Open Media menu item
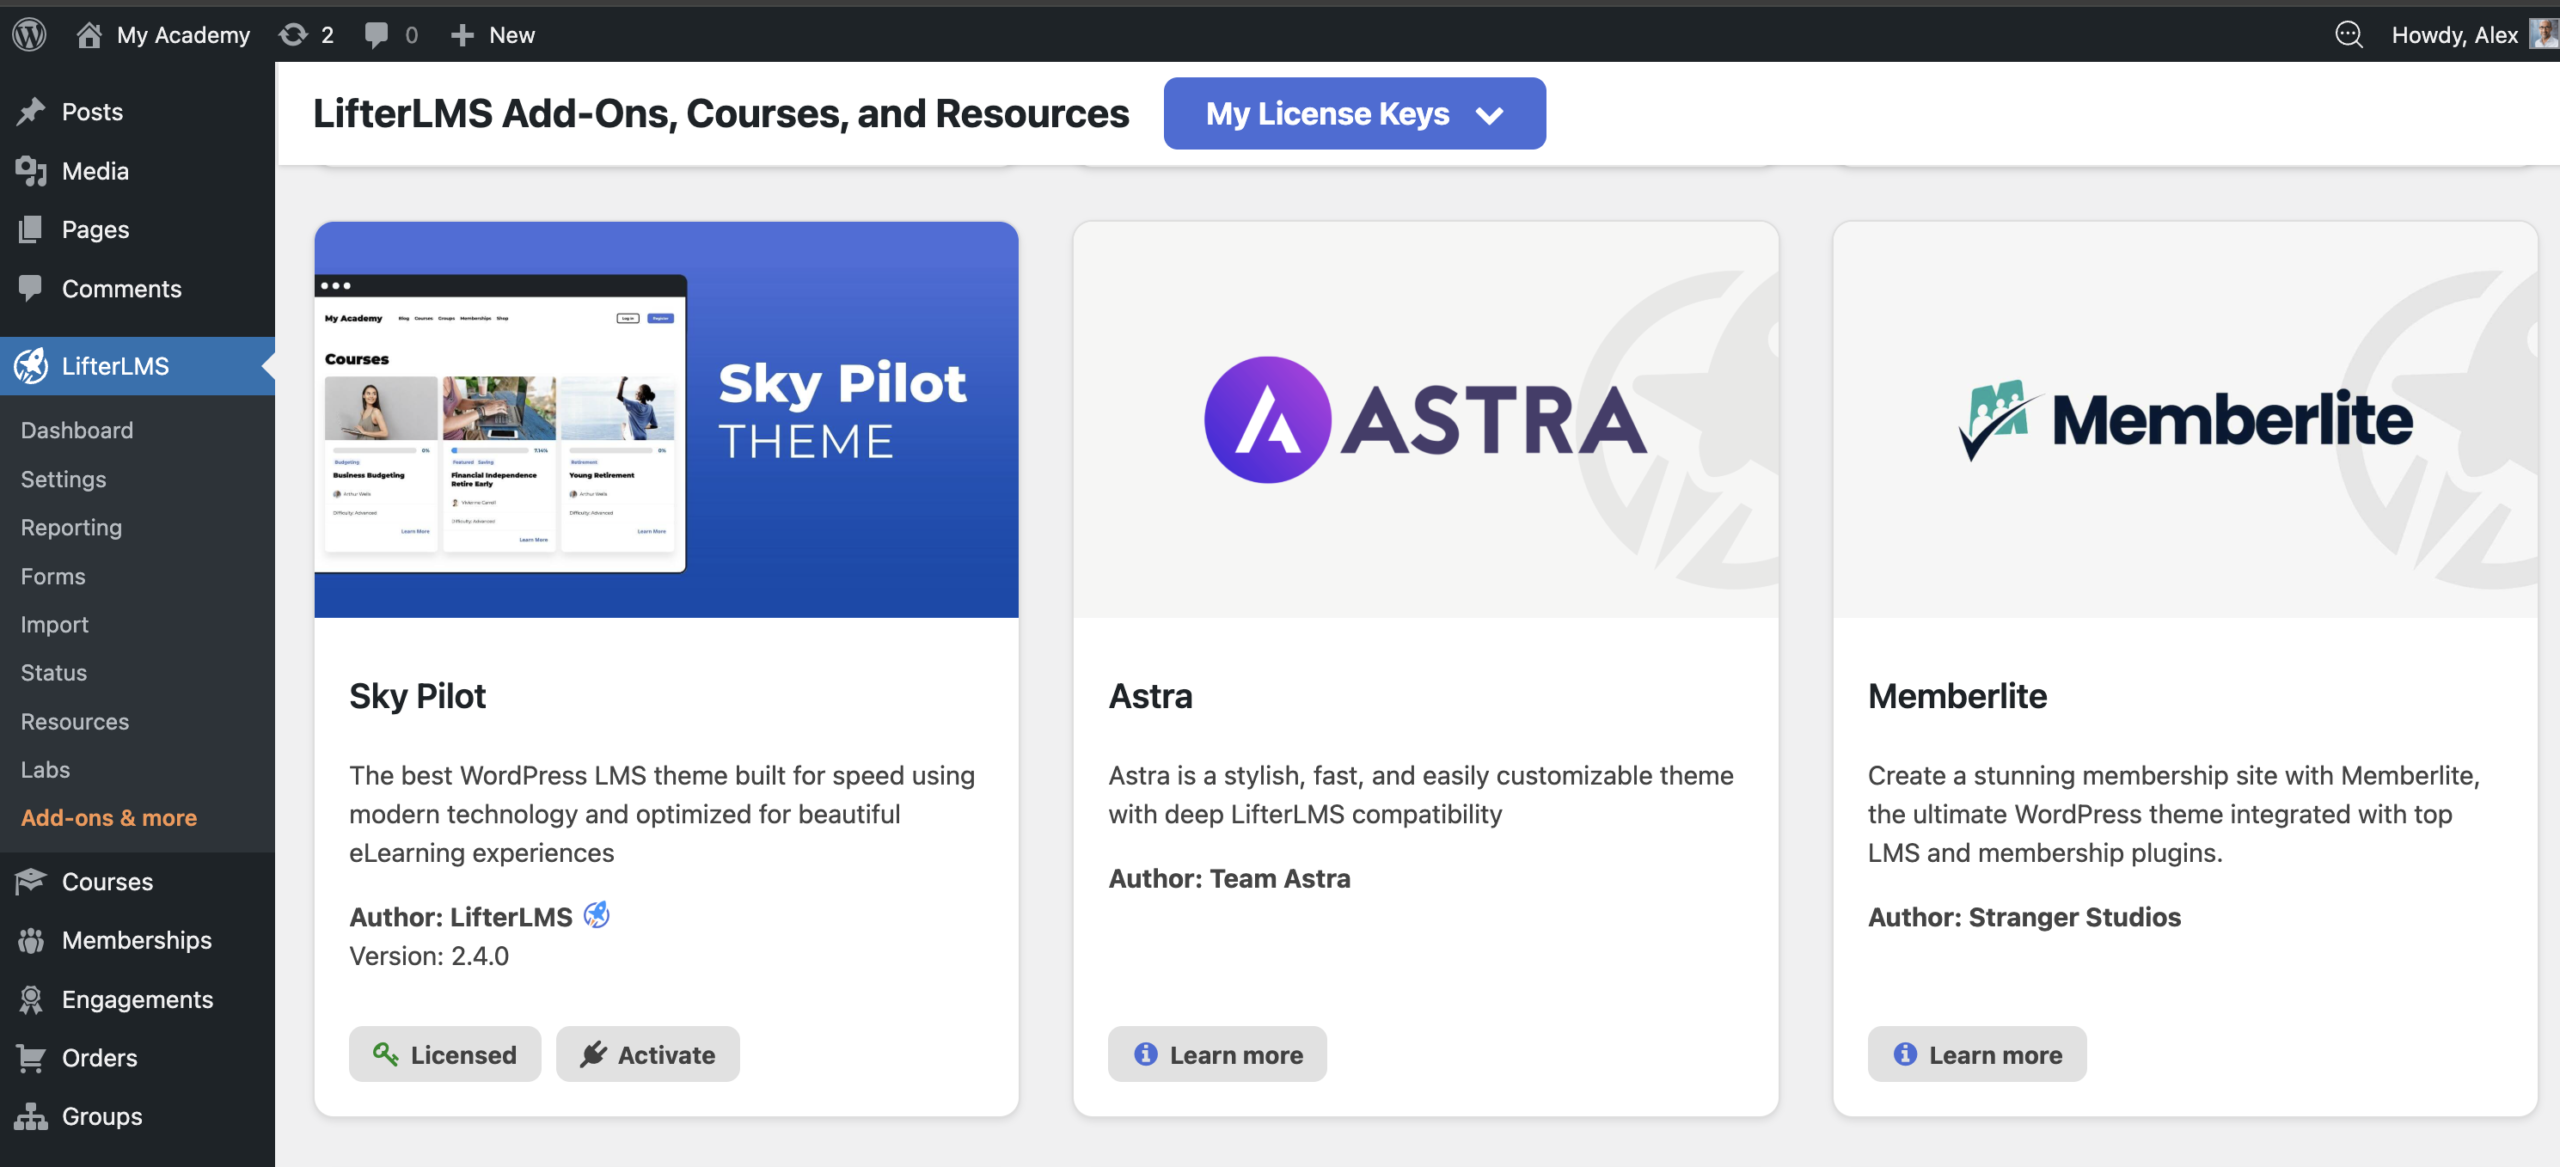 pos(137,171)
